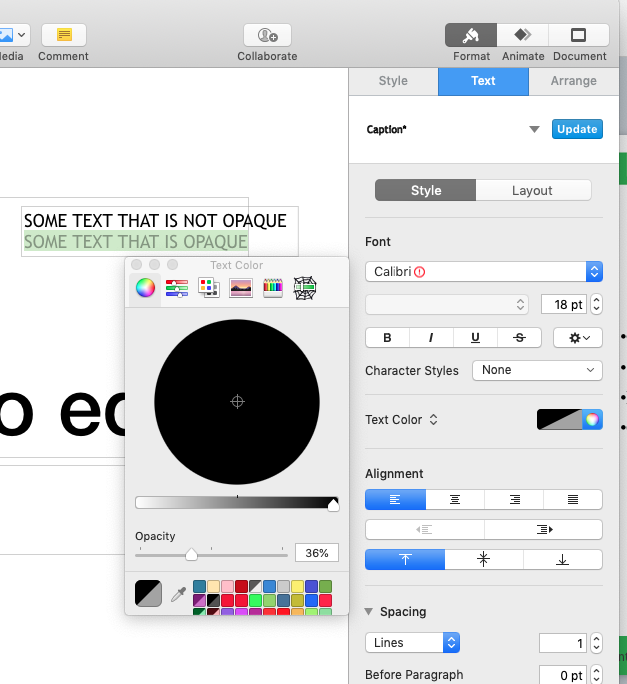Choose the yellow saved color swatch

297,586
